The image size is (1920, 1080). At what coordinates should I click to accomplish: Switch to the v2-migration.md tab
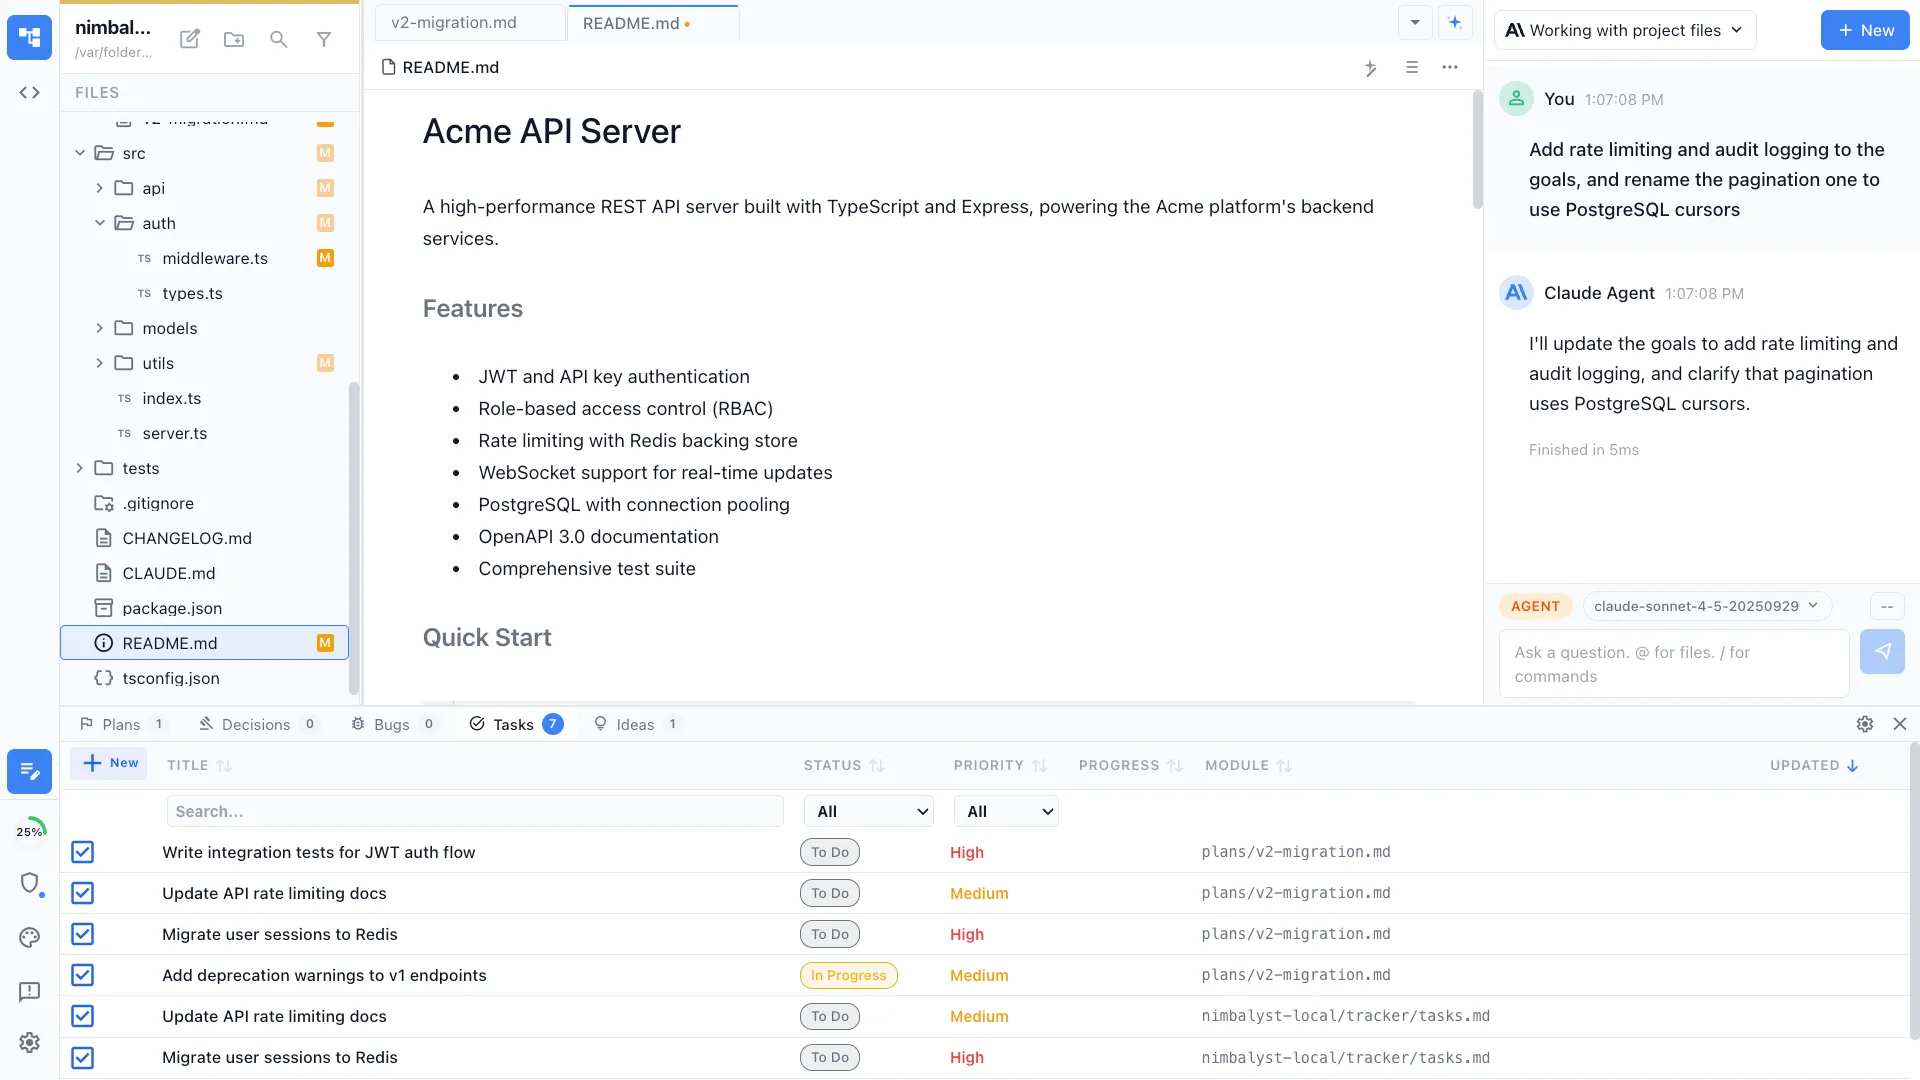(x=454, y=21)
